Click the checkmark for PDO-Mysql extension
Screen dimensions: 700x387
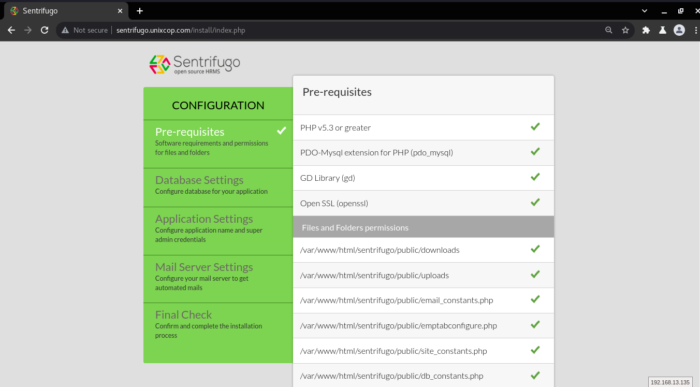click(x=535, y=152)
